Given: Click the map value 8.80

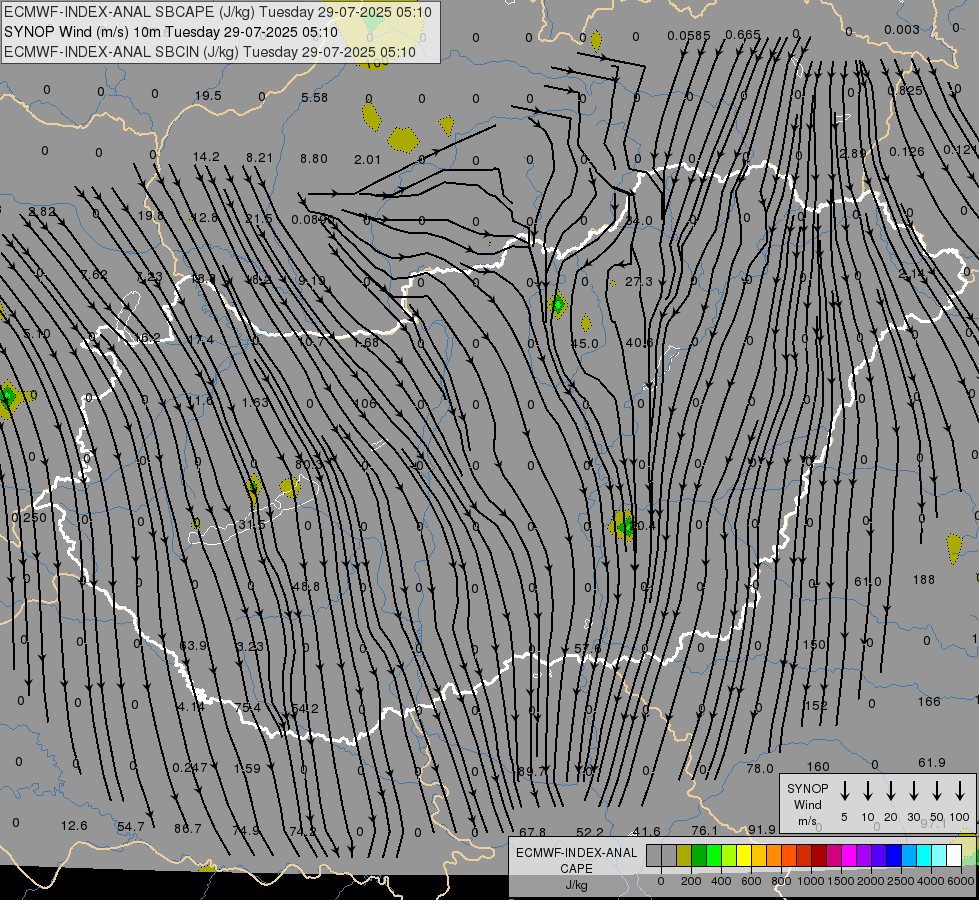Looking at the screenshot, I should (313, 159).
